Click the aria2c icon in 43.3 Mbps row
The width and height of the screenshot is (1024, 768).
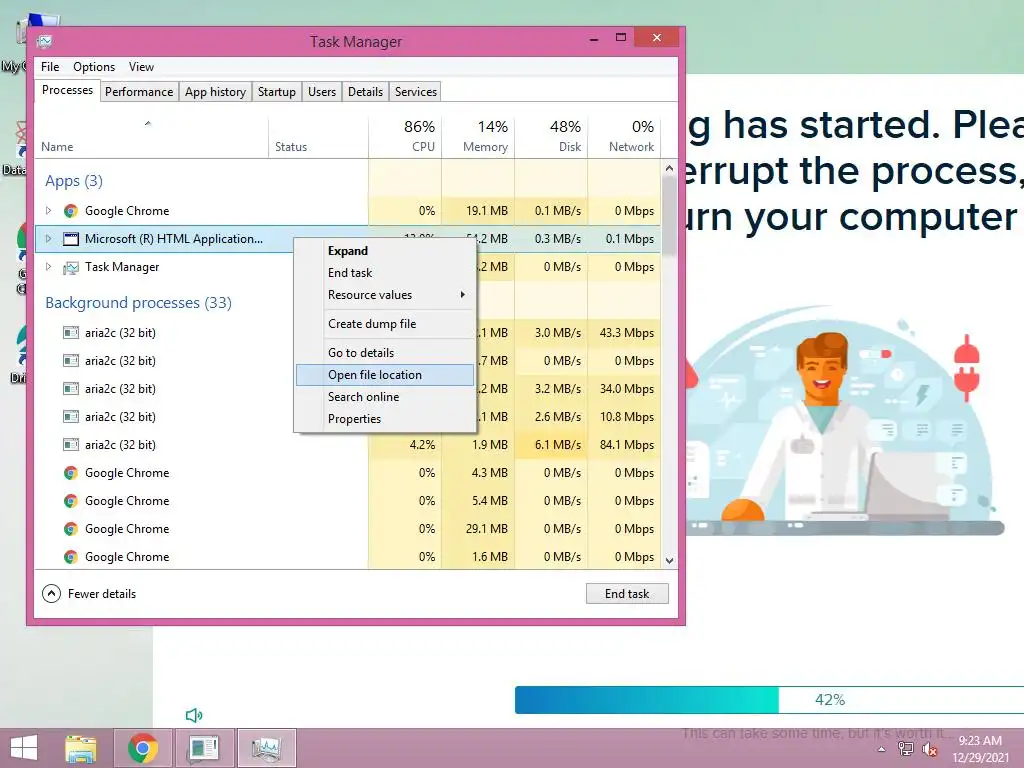(71, 332)
